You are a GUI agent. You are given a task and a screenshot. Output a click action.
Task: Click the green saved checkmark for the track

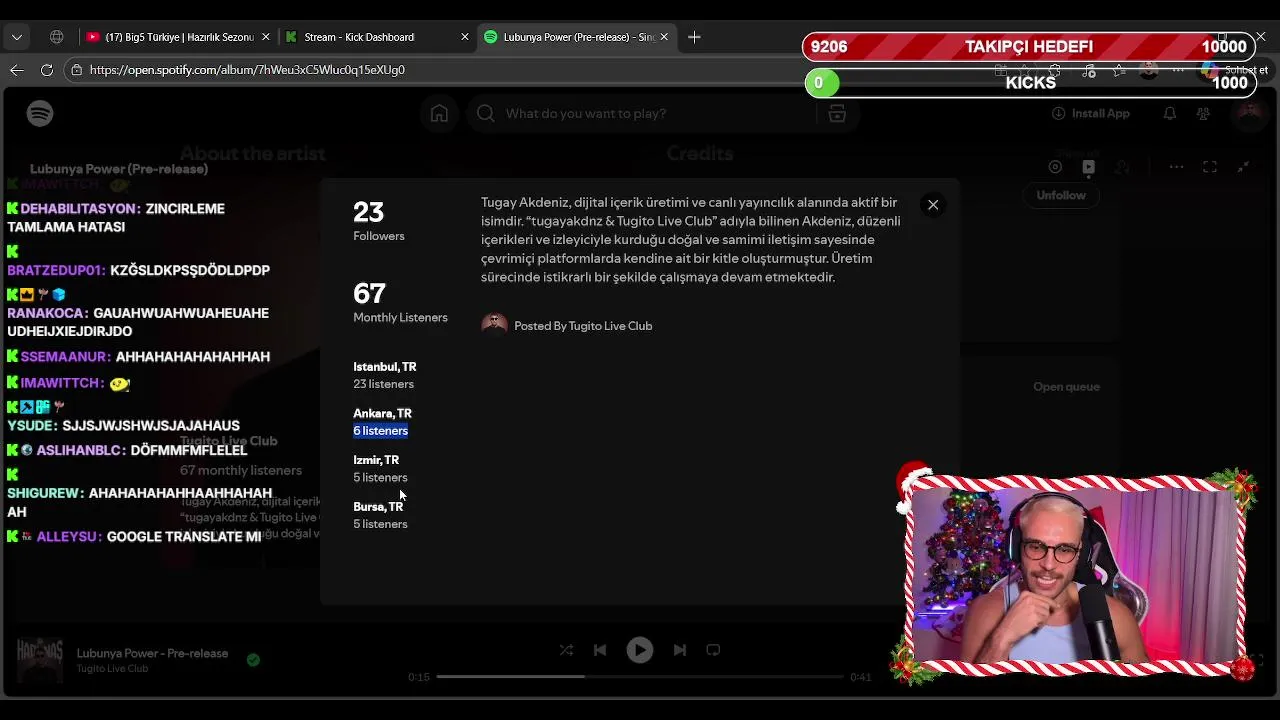click(253, 660)
